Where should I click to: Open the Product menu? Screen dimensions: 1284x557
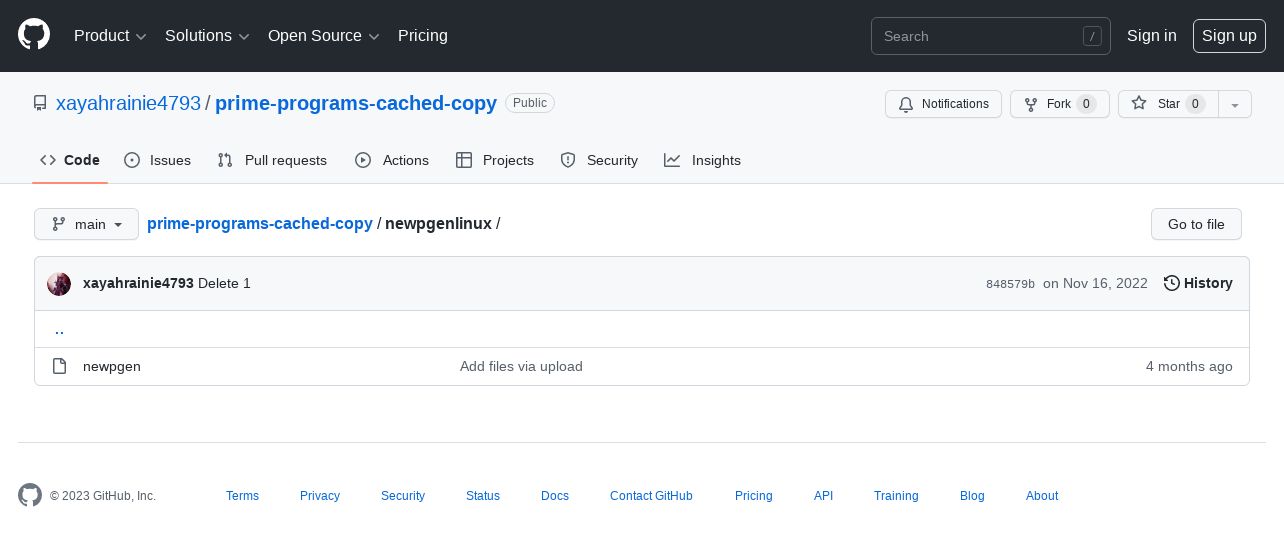(110, 36)
